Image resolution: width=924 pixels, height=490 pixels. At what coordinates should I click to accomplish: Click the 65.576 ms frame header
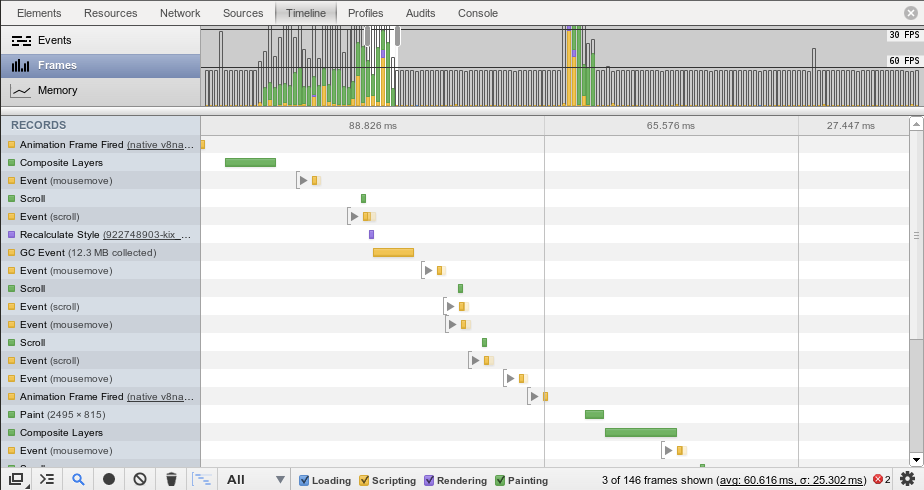pos(671,125)
